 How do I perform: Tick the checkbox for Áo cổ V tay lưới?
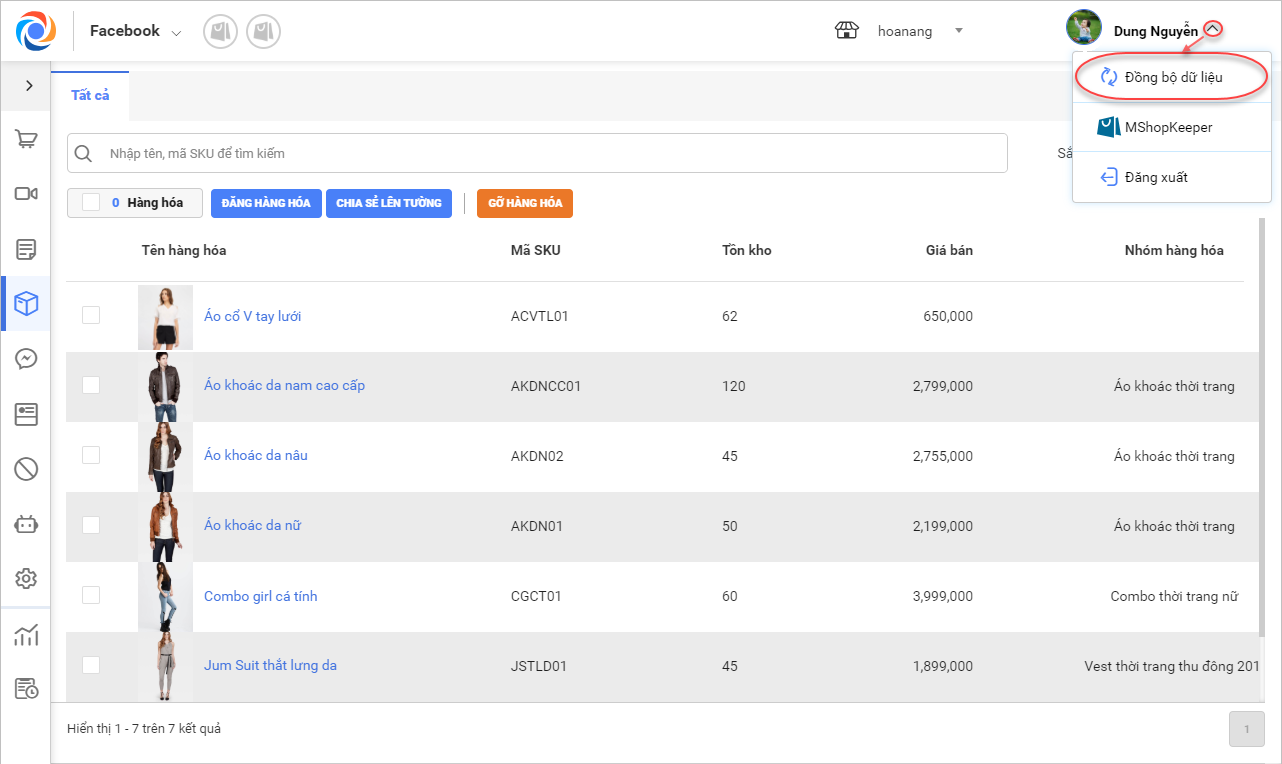[91, 315]
